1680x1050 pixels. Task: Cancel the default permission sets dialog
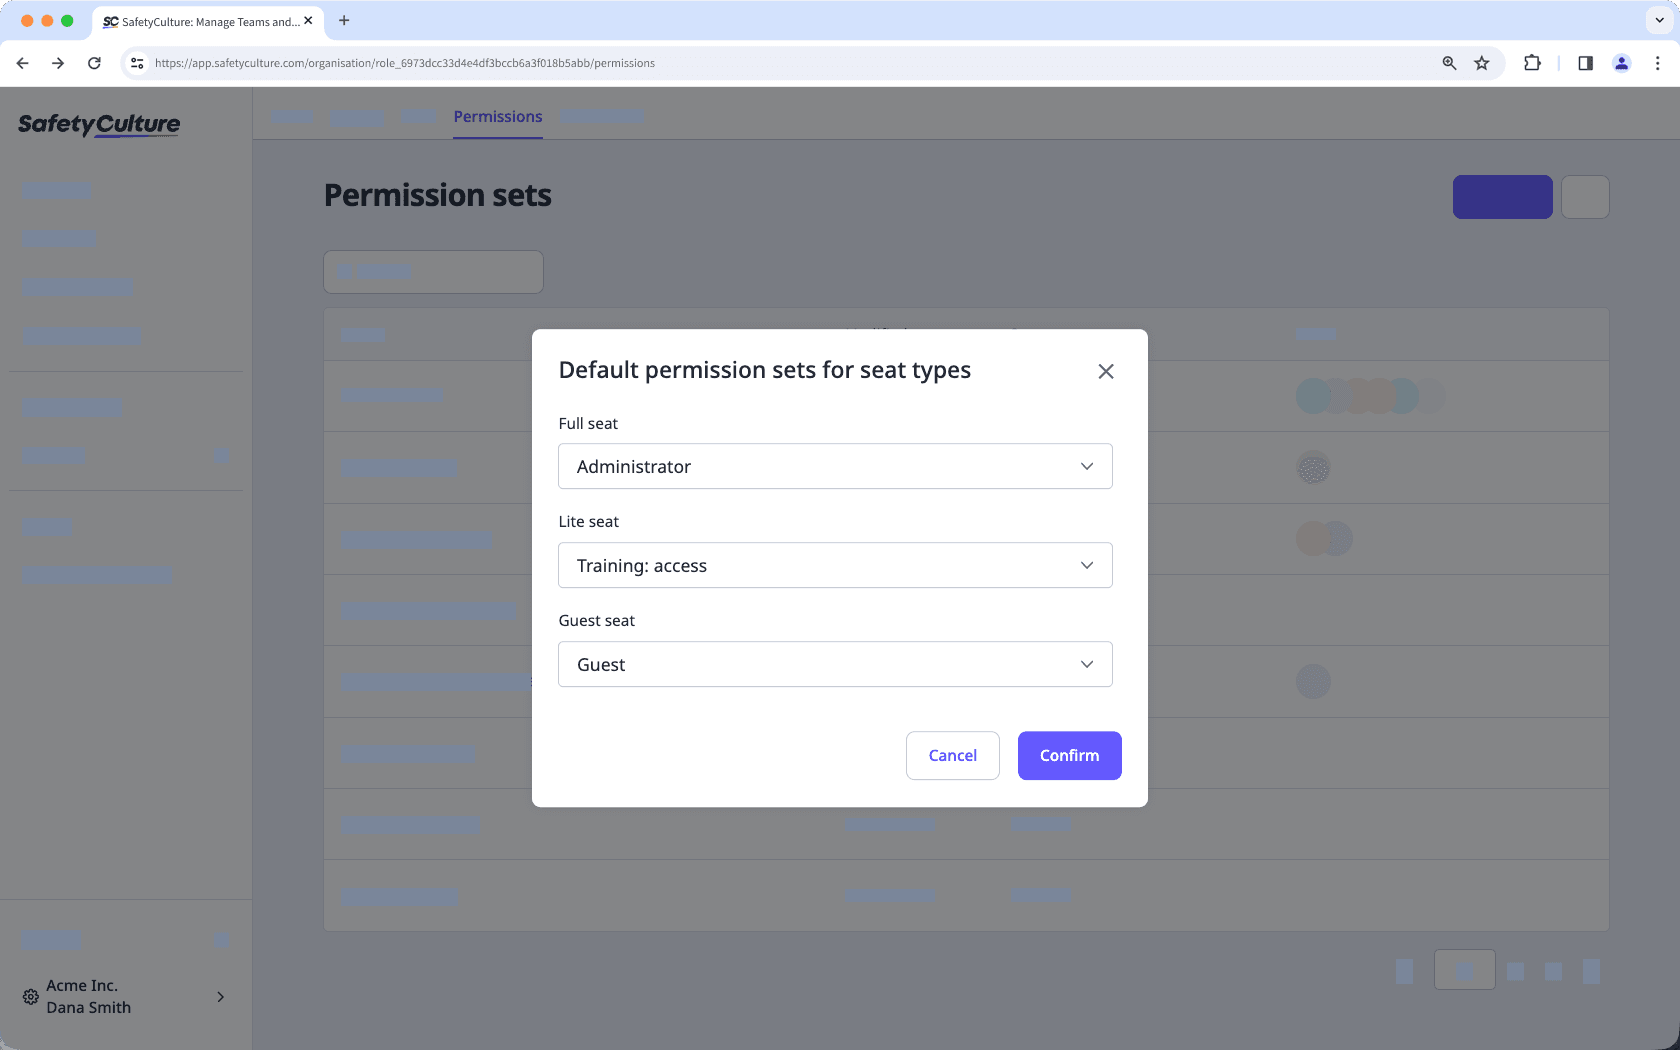tap(952, 755)
